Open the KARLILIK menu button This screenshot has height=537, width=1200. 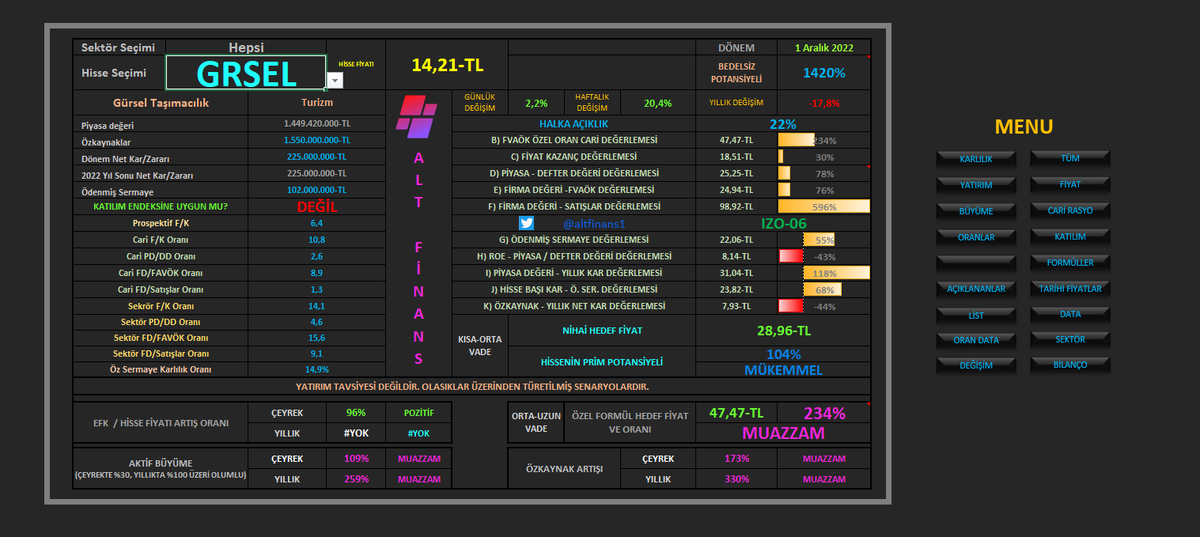pyautogui.click(x=976, y=159)
